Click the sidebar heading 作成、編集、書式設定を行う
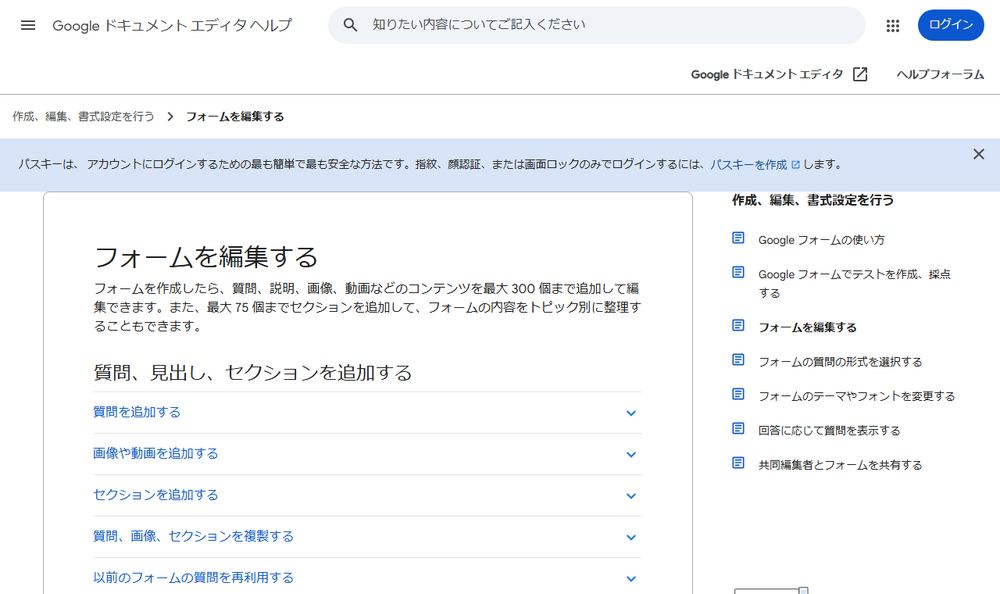The width and height of the screenshot is (1000, 594). [812, 200]
